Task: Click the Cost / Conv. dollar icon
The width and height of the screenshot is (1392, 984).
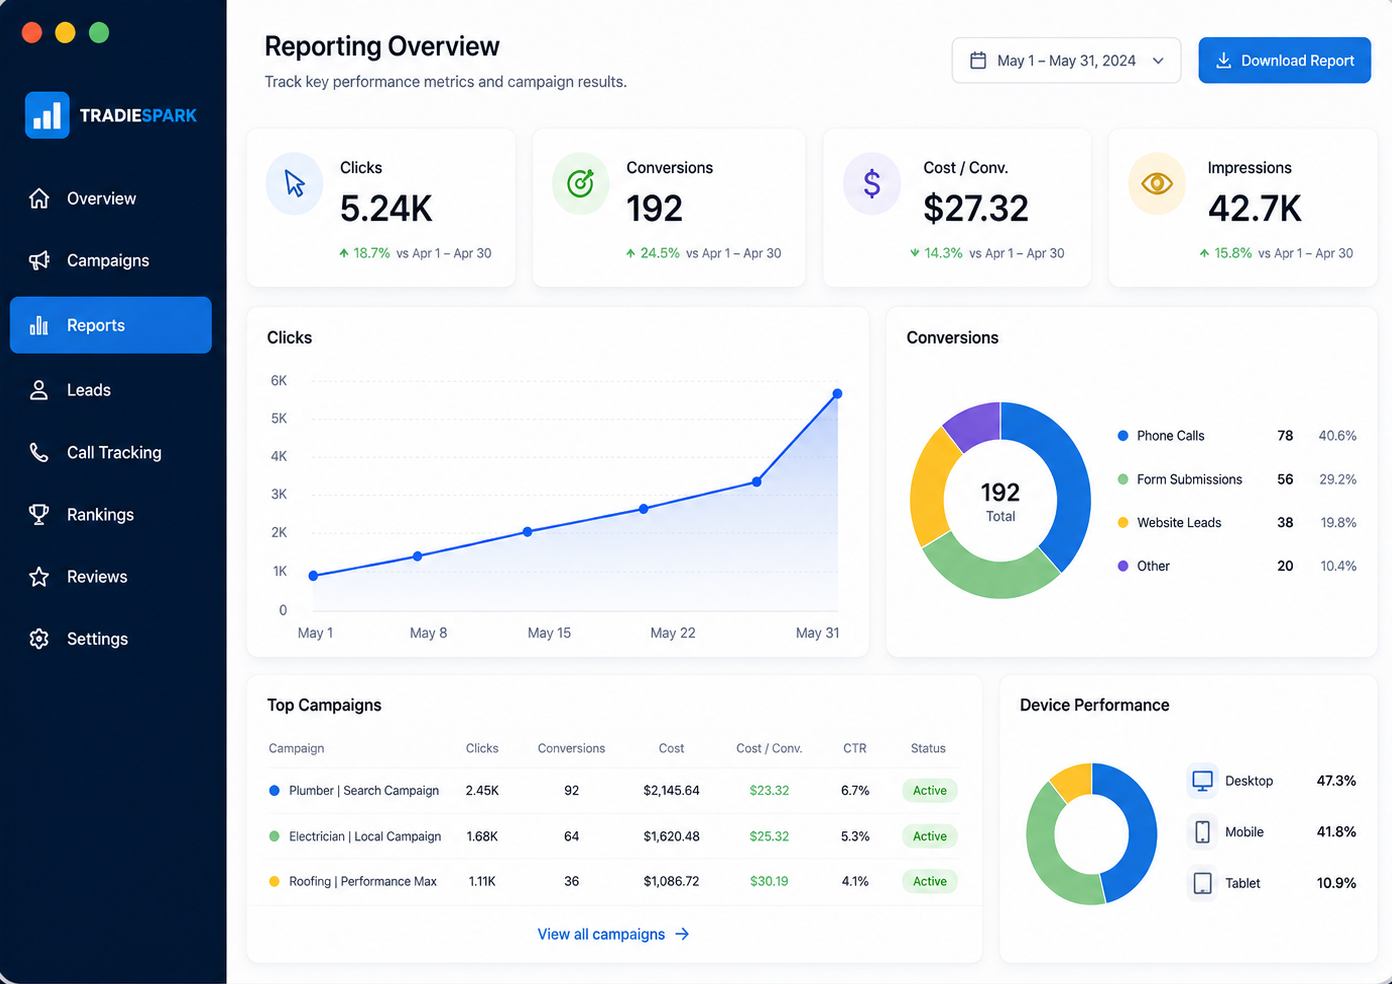Action: pyautogui.click(x=872, y=183)
